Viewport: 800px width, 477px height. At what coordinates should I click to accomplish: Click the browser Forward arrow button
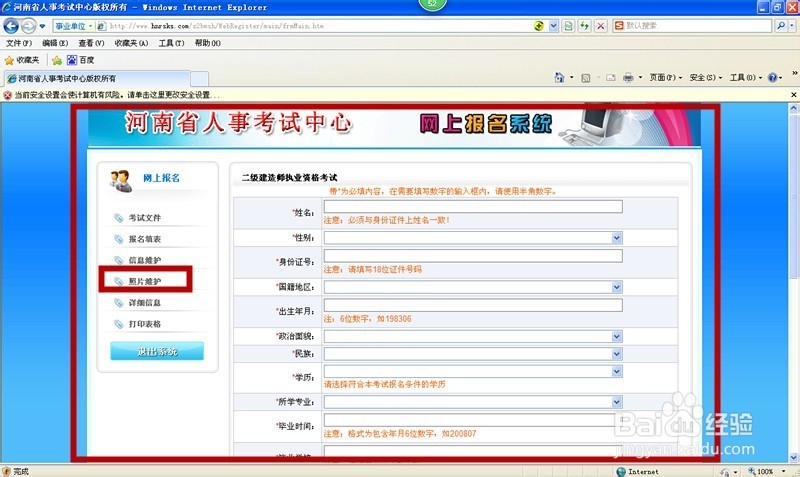[29, 26]
